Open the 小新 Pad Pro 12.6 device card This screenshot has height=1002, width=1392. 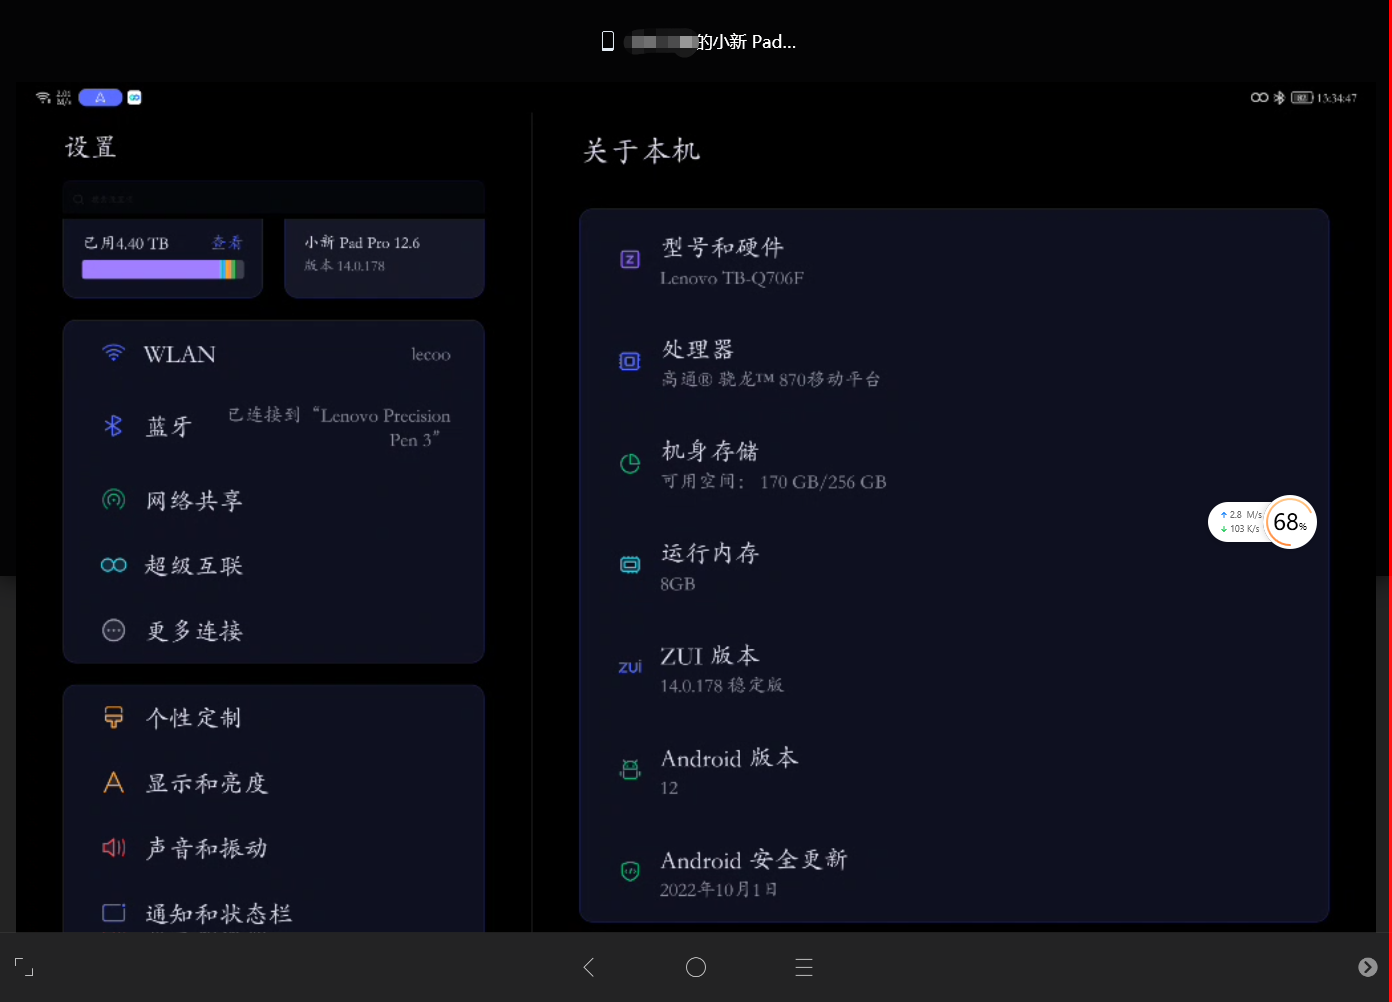tap(384, 258)
